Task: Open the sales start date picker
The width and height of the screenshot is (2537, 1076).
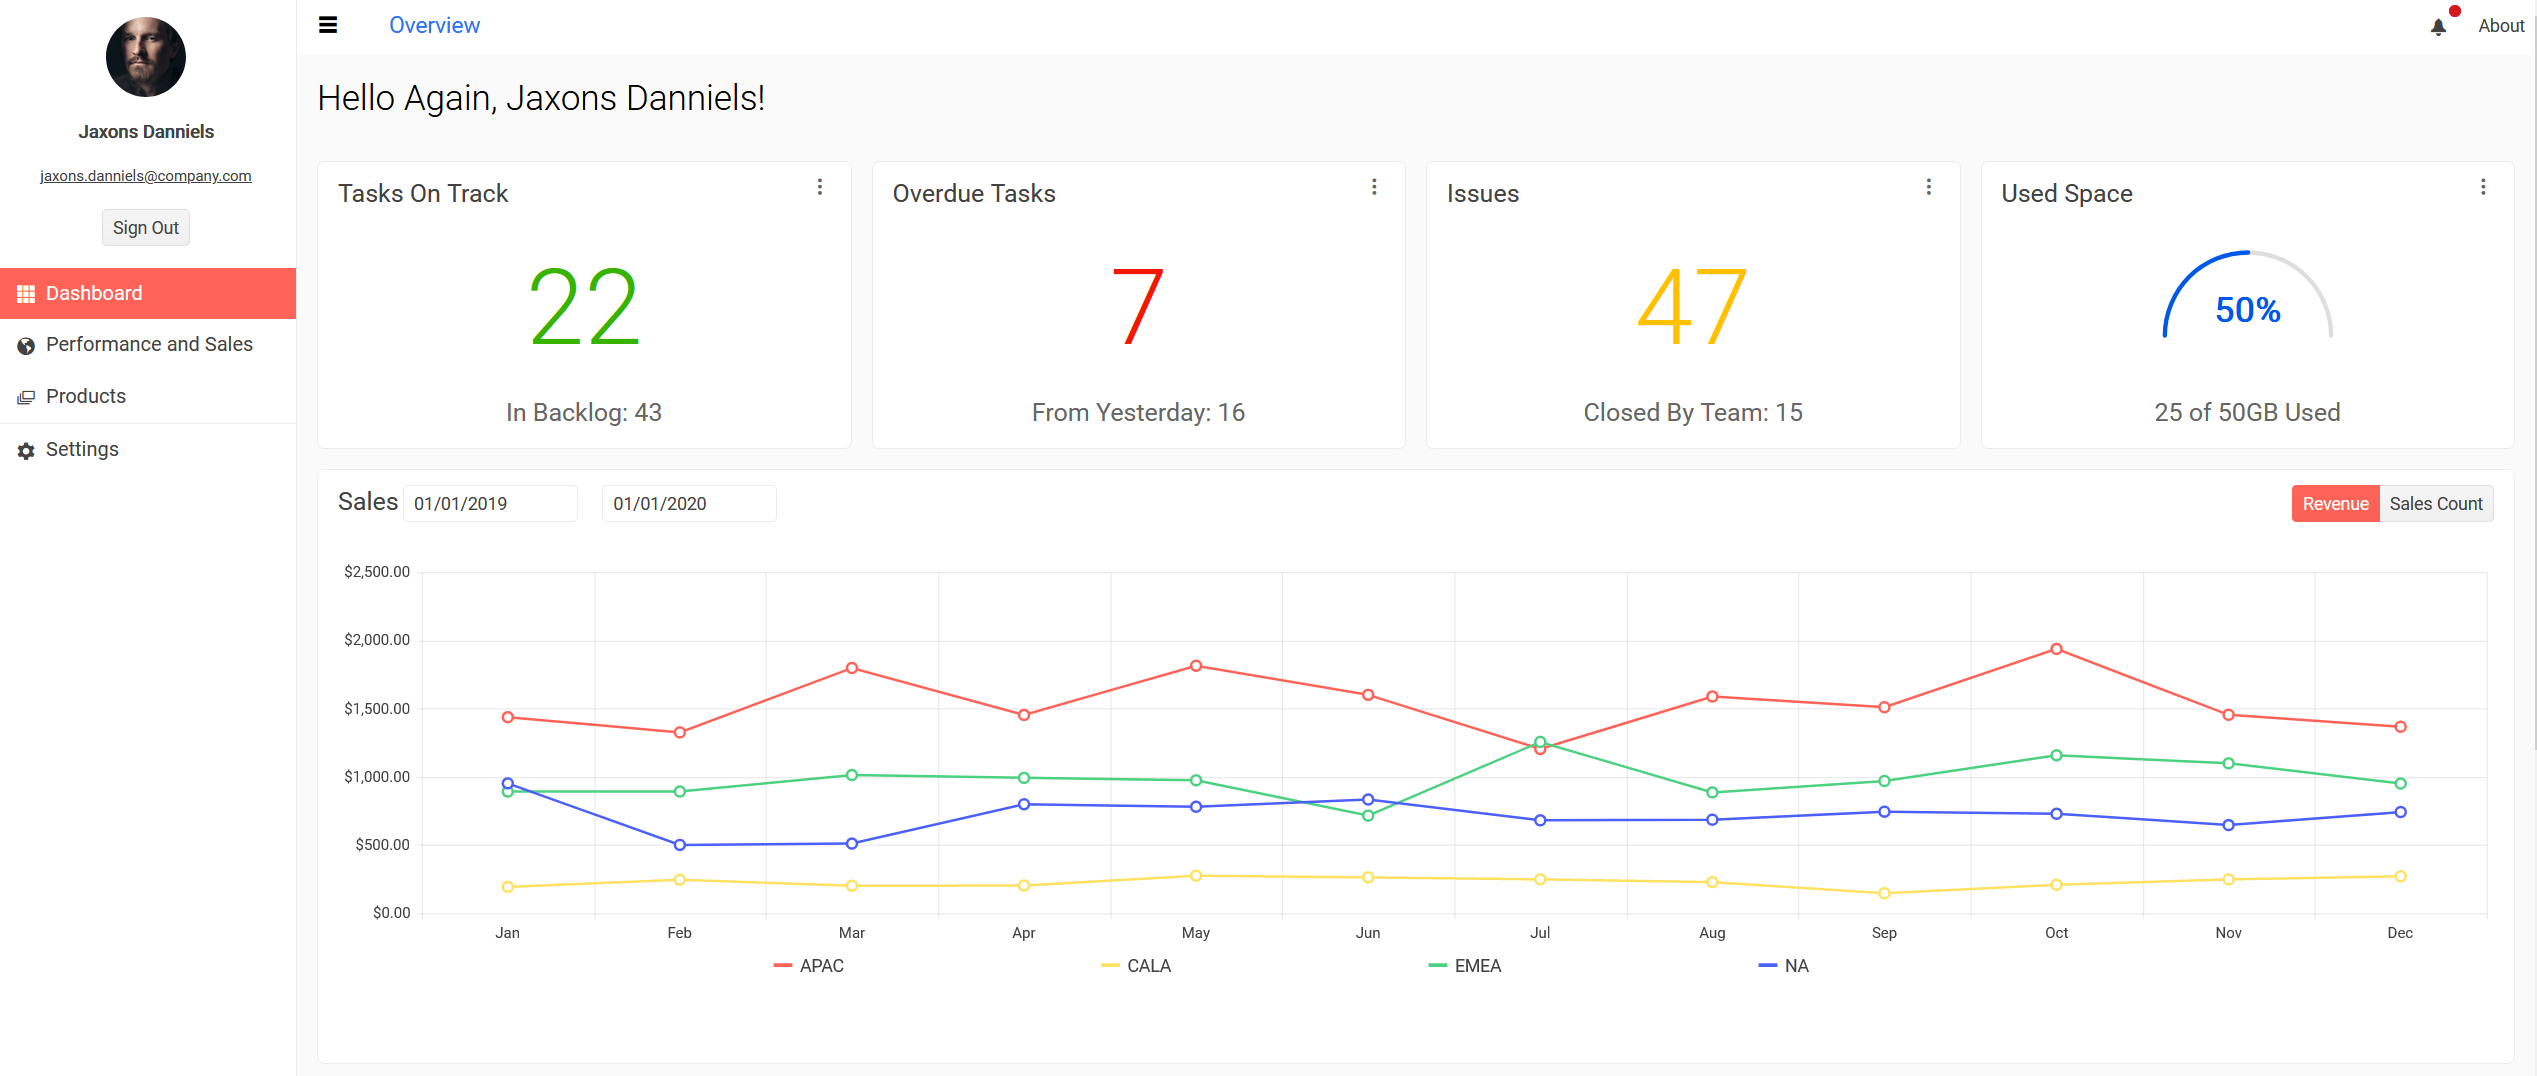Action: point(490,503)
